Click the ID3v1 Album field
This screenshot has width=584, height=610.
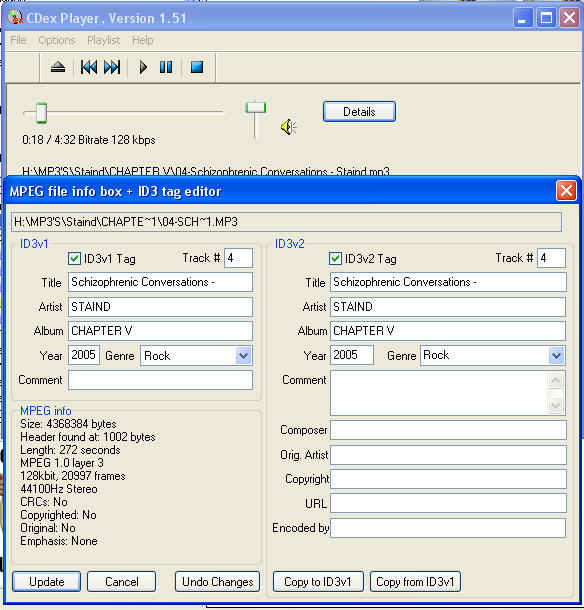point(160,331)
